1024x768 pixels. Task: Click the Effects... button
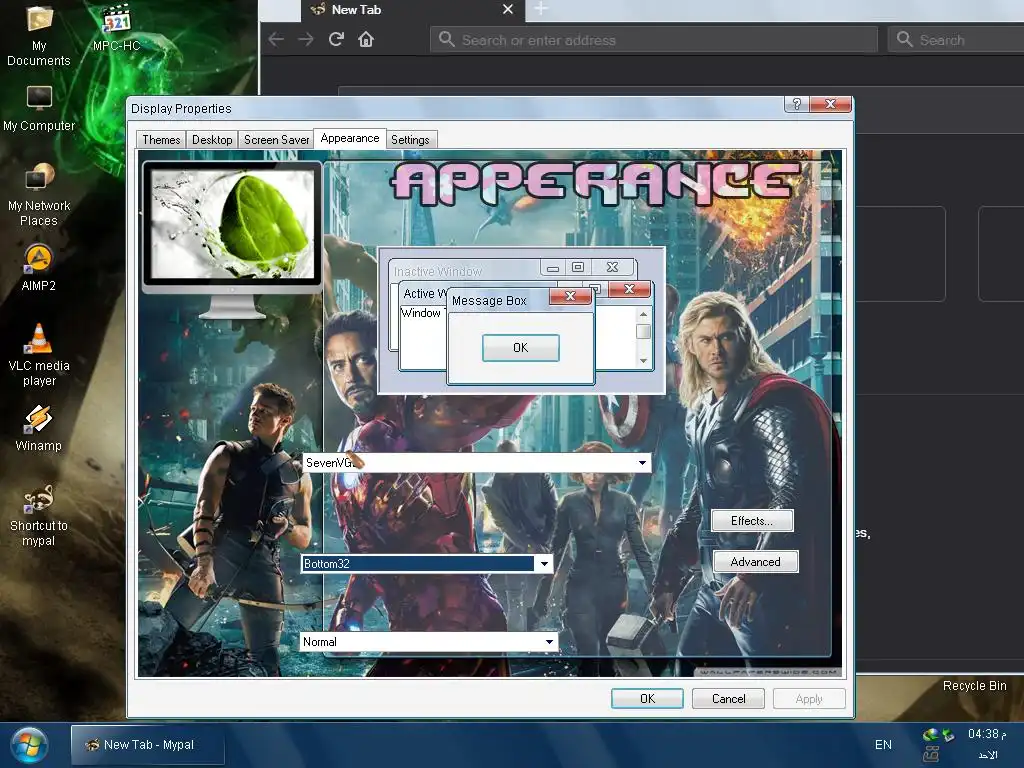(x=752, y=521)
